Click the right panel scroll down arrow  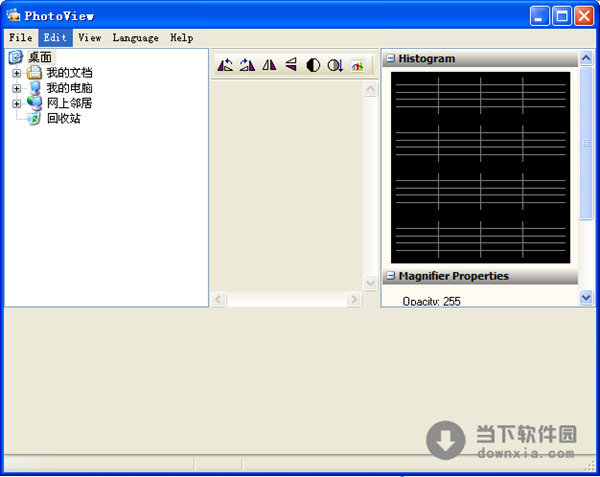[586, 297]
